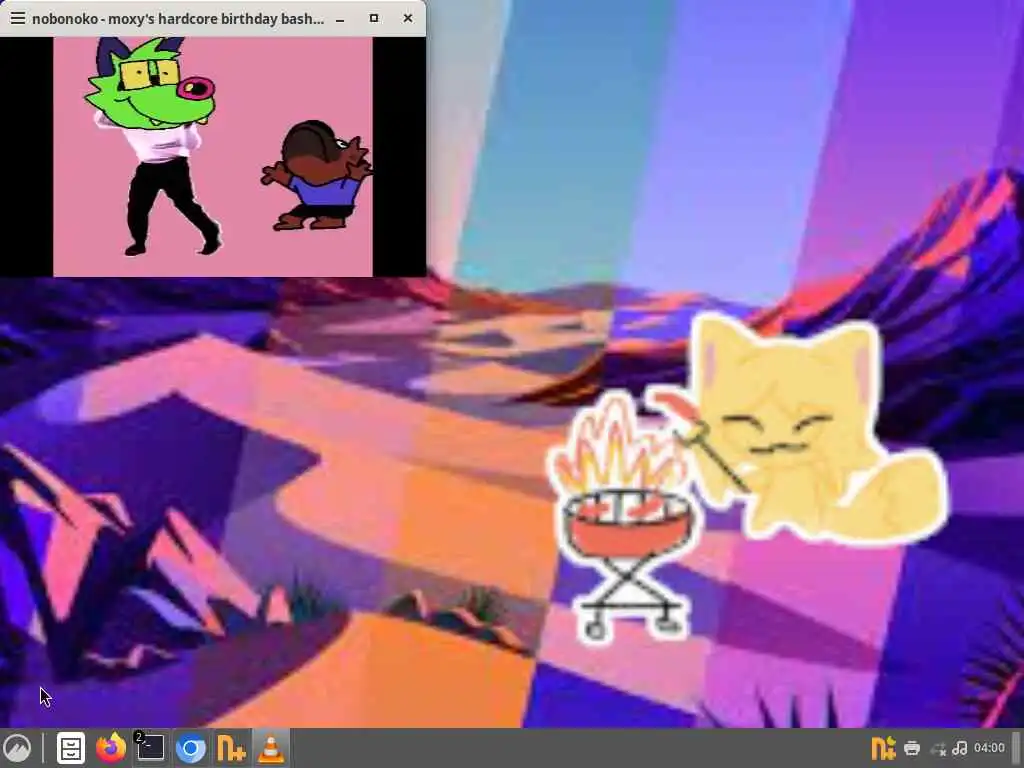The width and height of the screenshot is (1024, 768).
Task: Launch the file manager from the taskbar
Action: pos(71,748)
